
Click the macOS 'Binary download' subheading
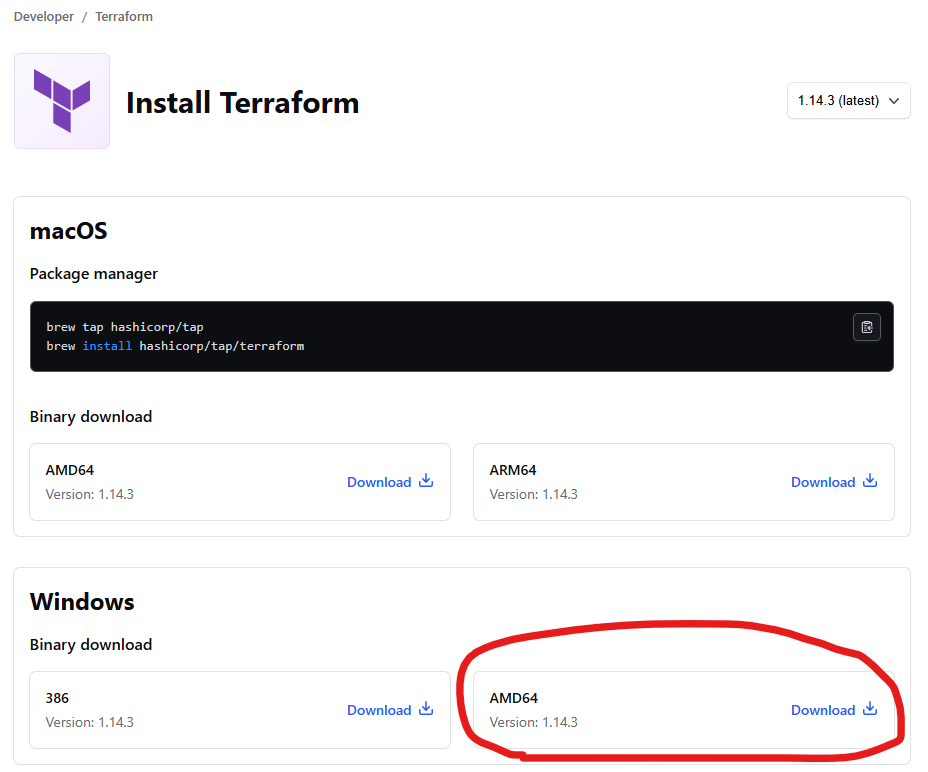(91, 417)
